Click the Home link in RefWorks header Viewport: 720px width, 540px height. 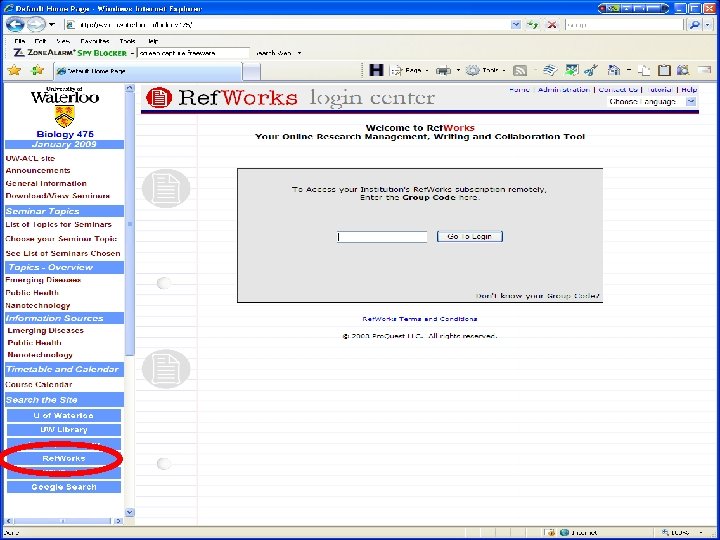[x=519, y=90]
